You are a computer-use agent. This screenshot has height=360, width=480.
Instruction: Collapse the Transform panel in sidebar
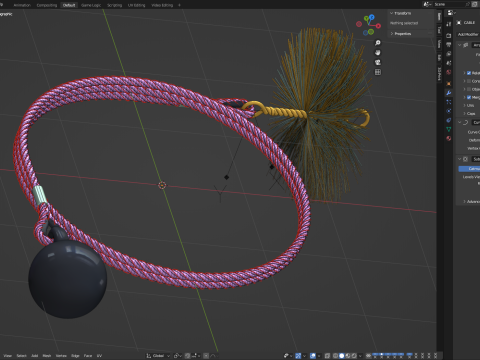point(401,13)
